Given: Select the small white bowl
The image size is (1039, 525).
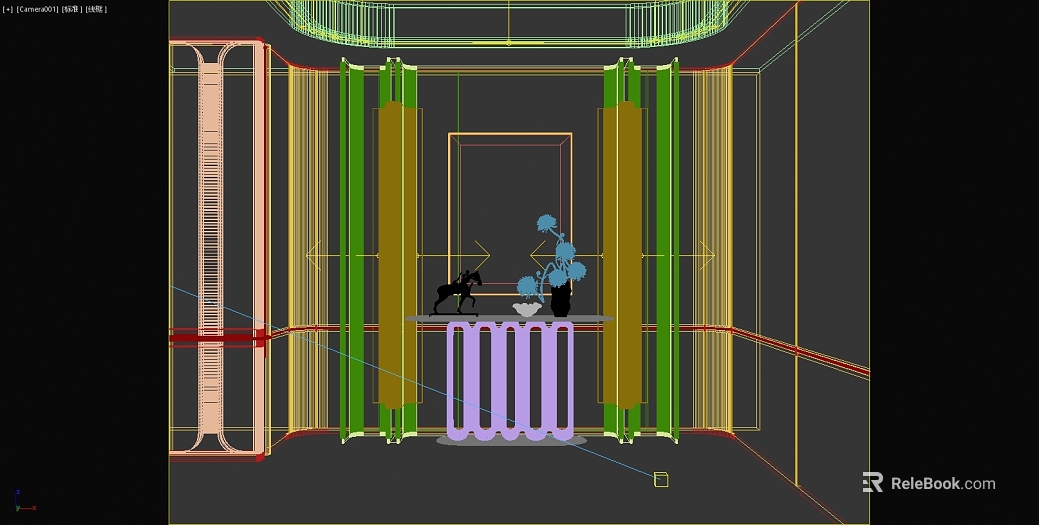Looking at the screenshot, I should click(x=527, y=309).
